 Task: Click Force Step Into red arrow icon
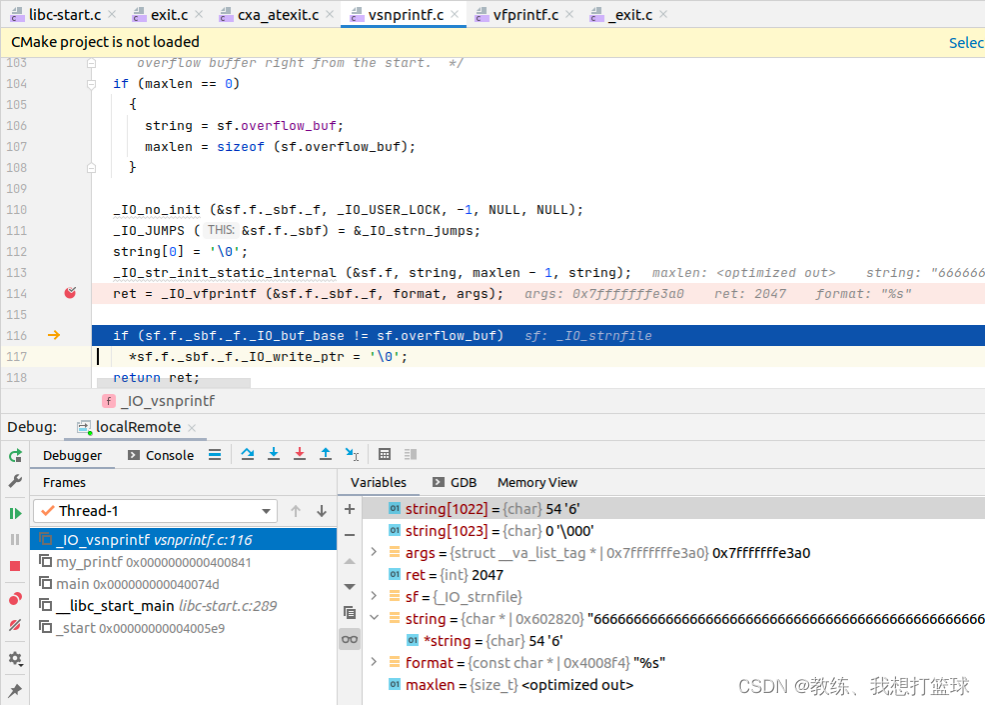tap(300, 454)
